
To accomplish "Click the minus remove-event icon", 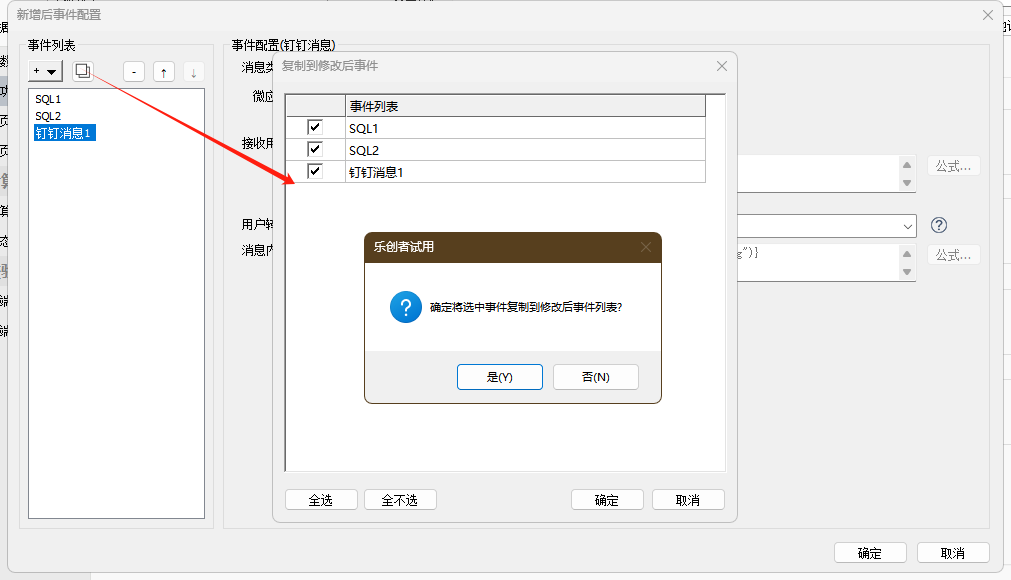I will click(x=134, y=72).
